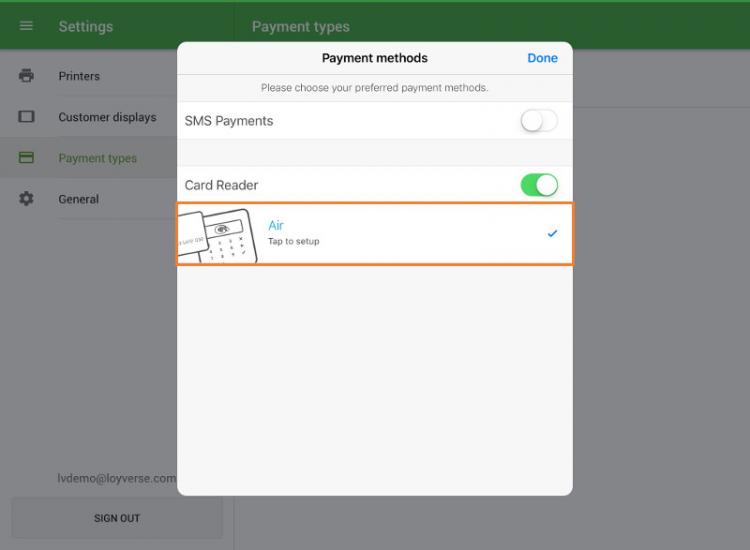Screen dimensions: 750x550
Task: Select Payment types in sidebar
Action: click(98, 158)
